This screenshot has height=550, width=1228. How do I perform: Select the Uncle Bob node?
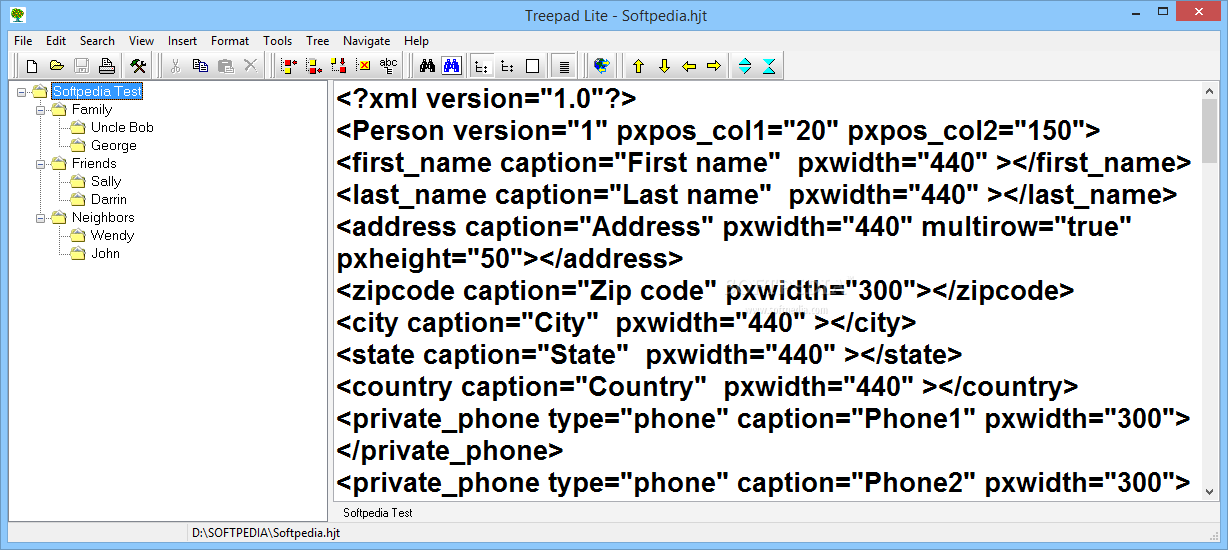click(x=122, y=127)
